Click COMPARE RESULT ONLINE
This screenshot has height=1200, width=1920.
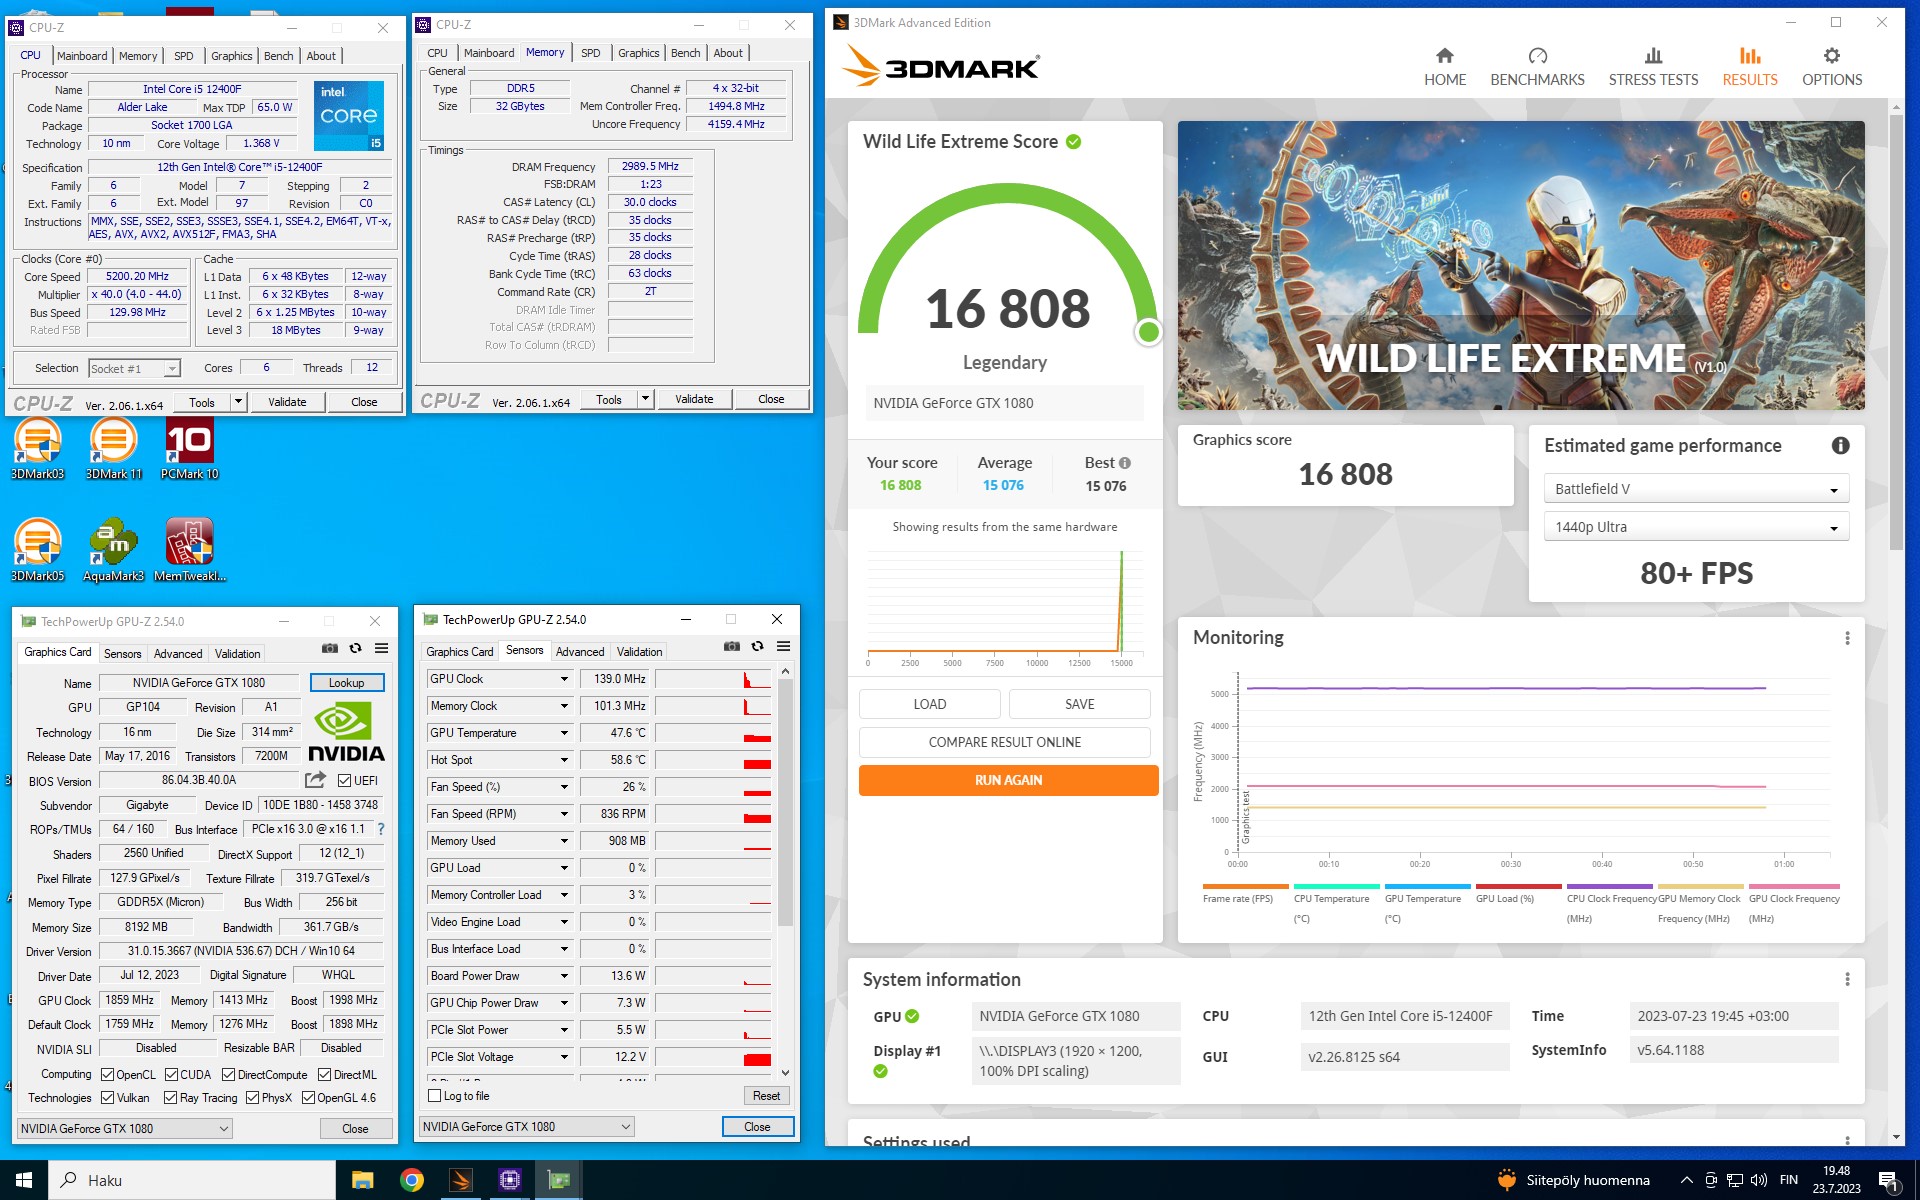tap(1004, 742)
